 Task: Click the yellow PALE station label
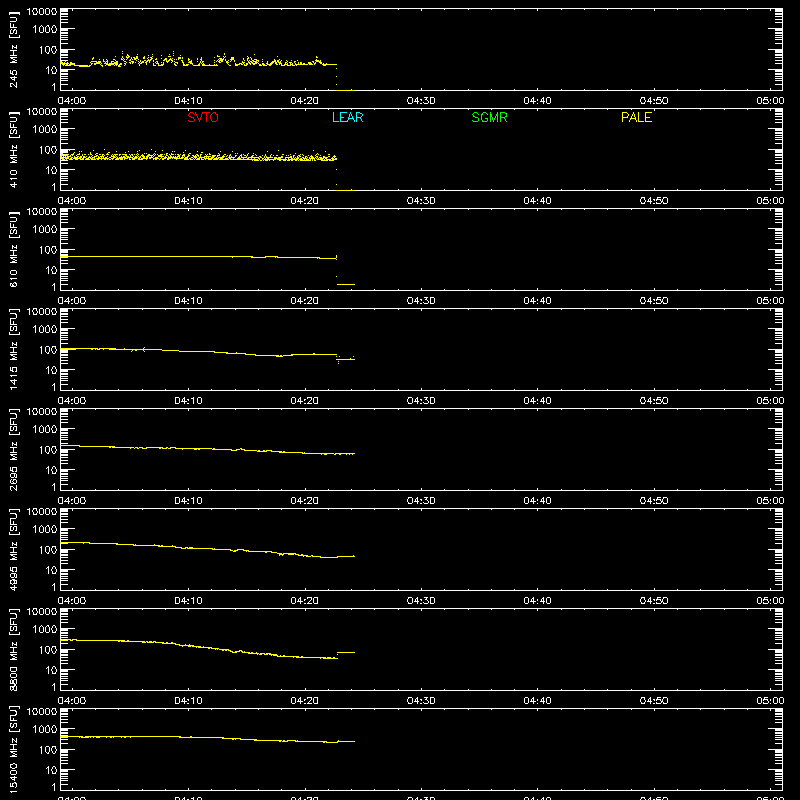pyautogui.click(x=636, y=117)
